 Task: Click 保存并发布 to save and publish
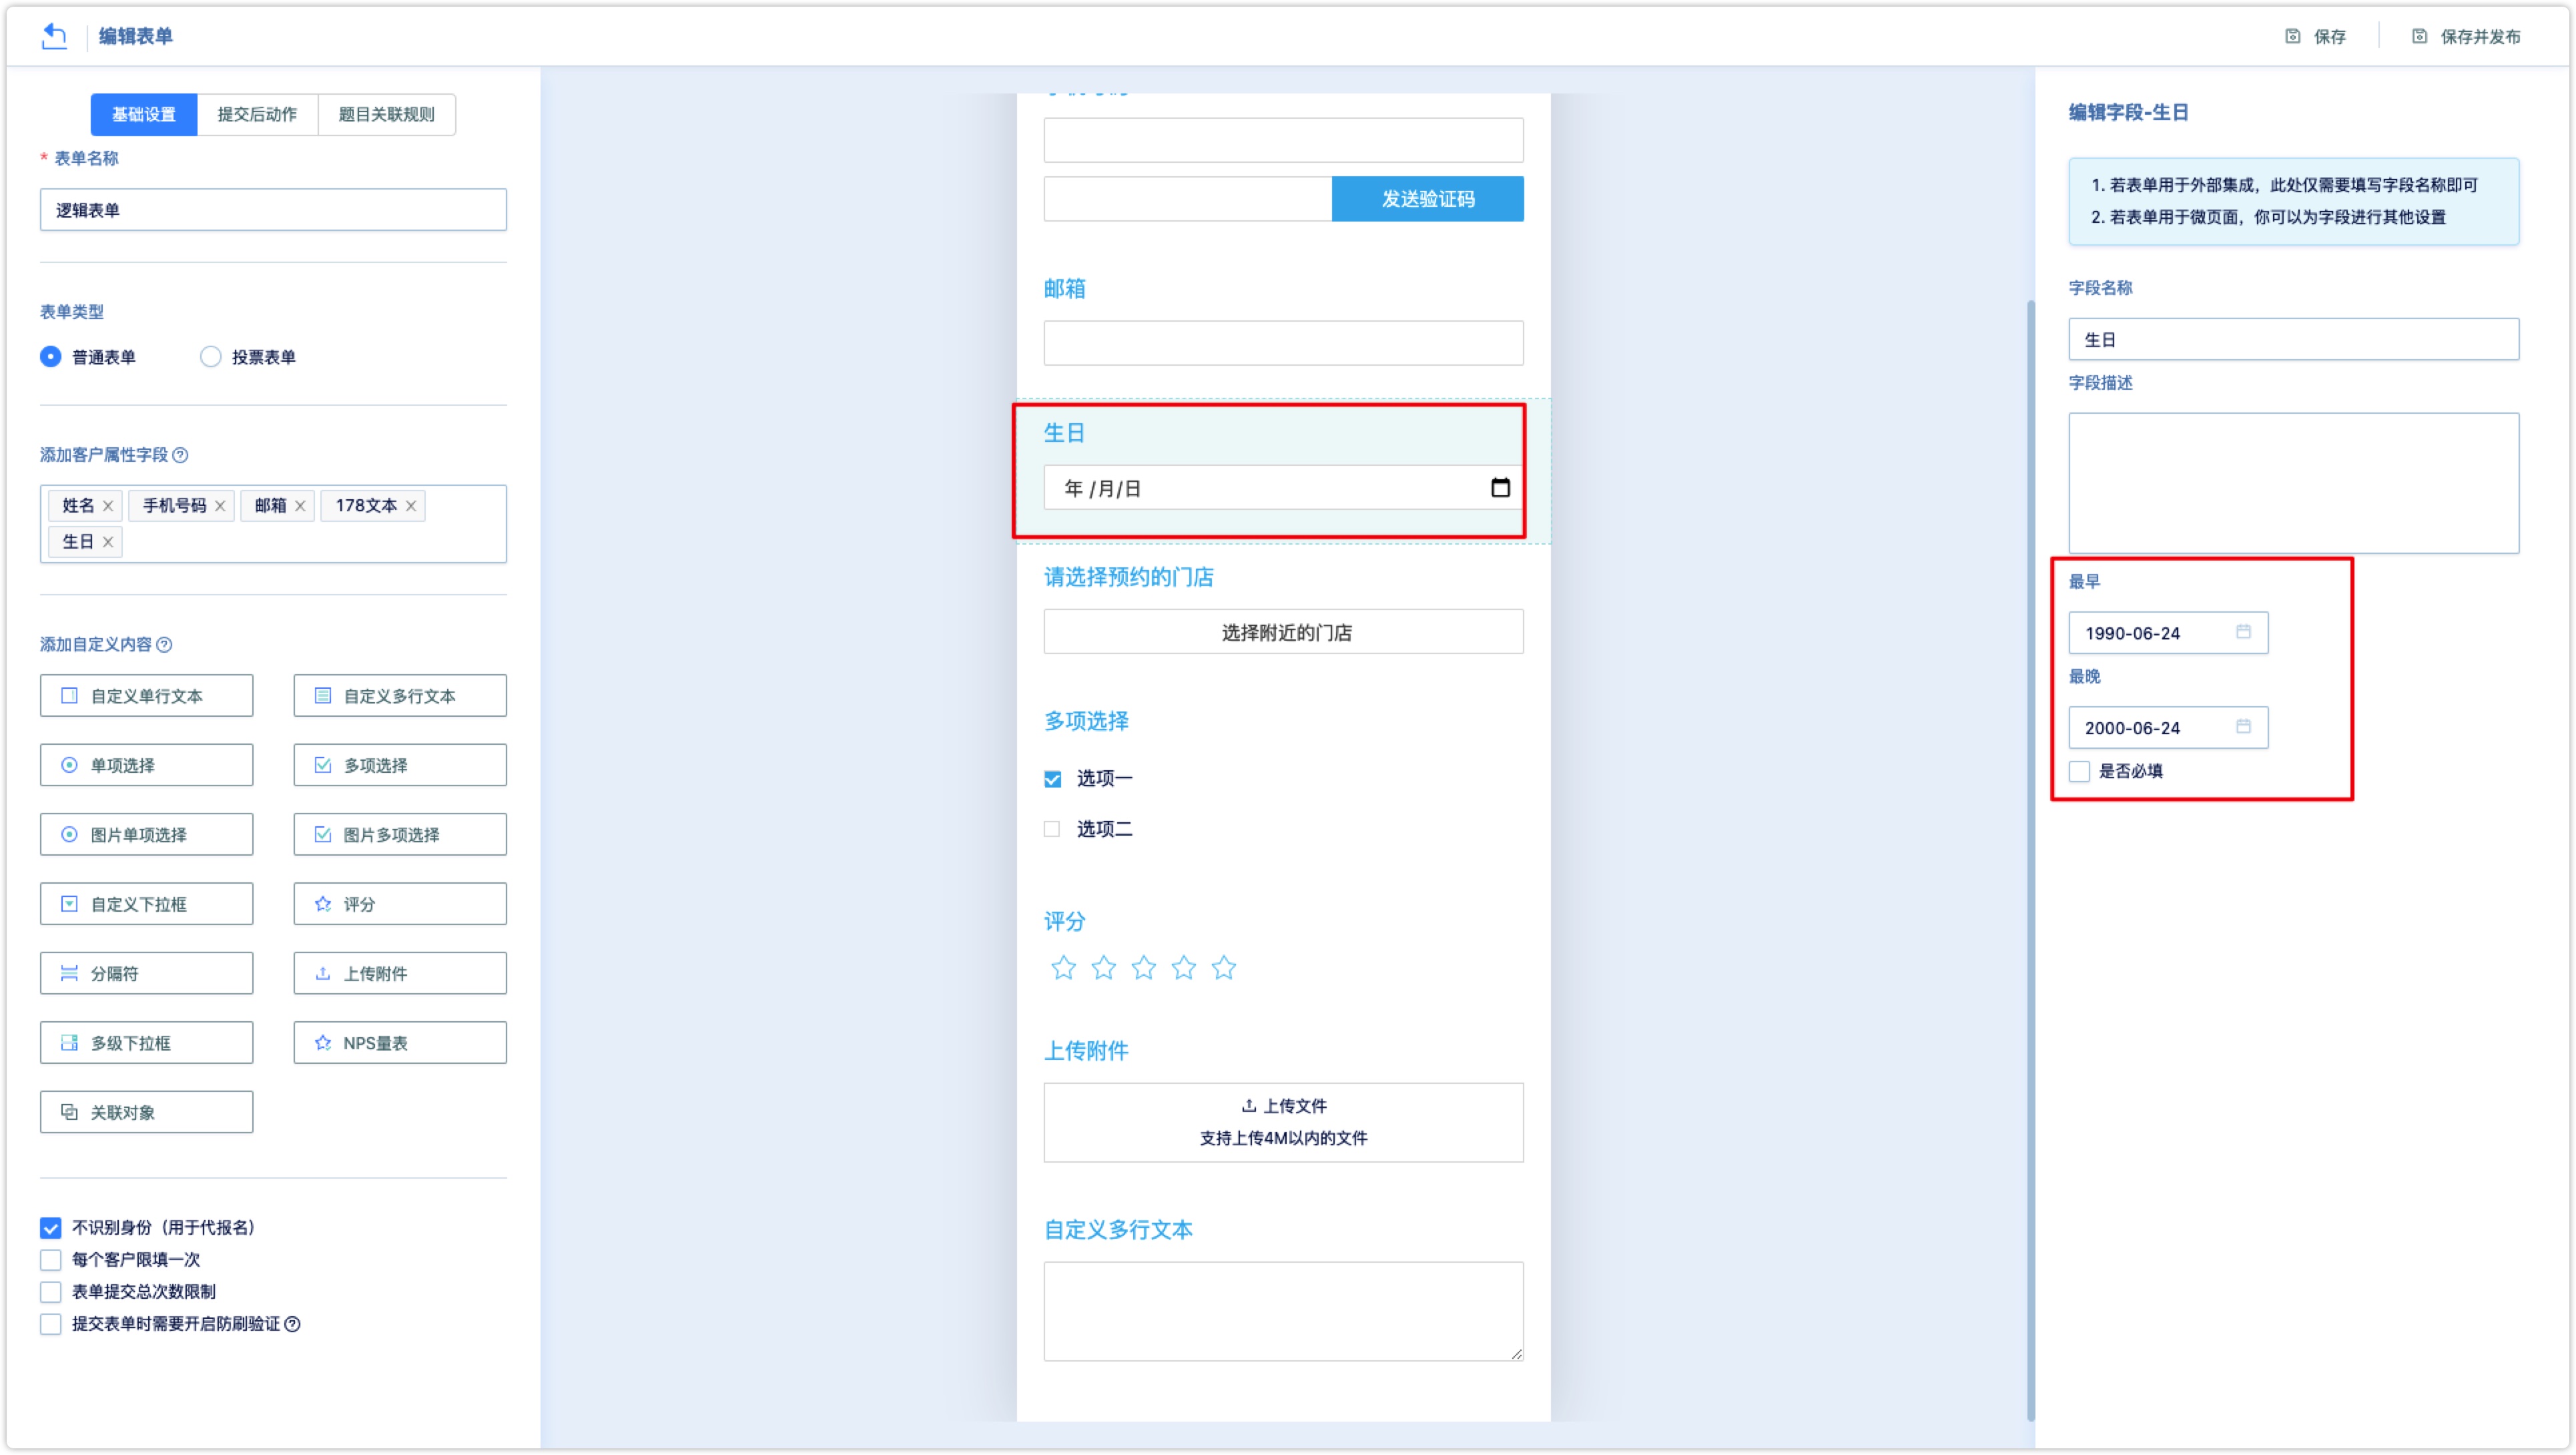click(2466, 36)
